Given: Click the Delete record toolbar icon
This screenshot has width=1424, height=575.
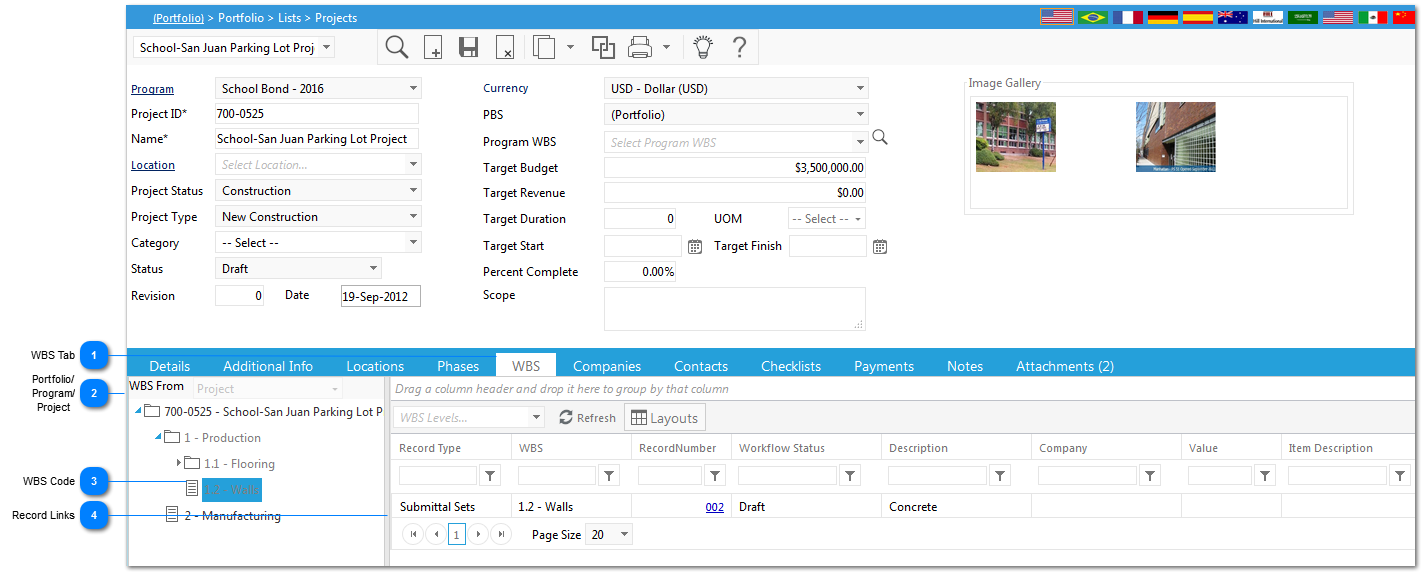Looking at the screenshot, I should pos(505,48).
